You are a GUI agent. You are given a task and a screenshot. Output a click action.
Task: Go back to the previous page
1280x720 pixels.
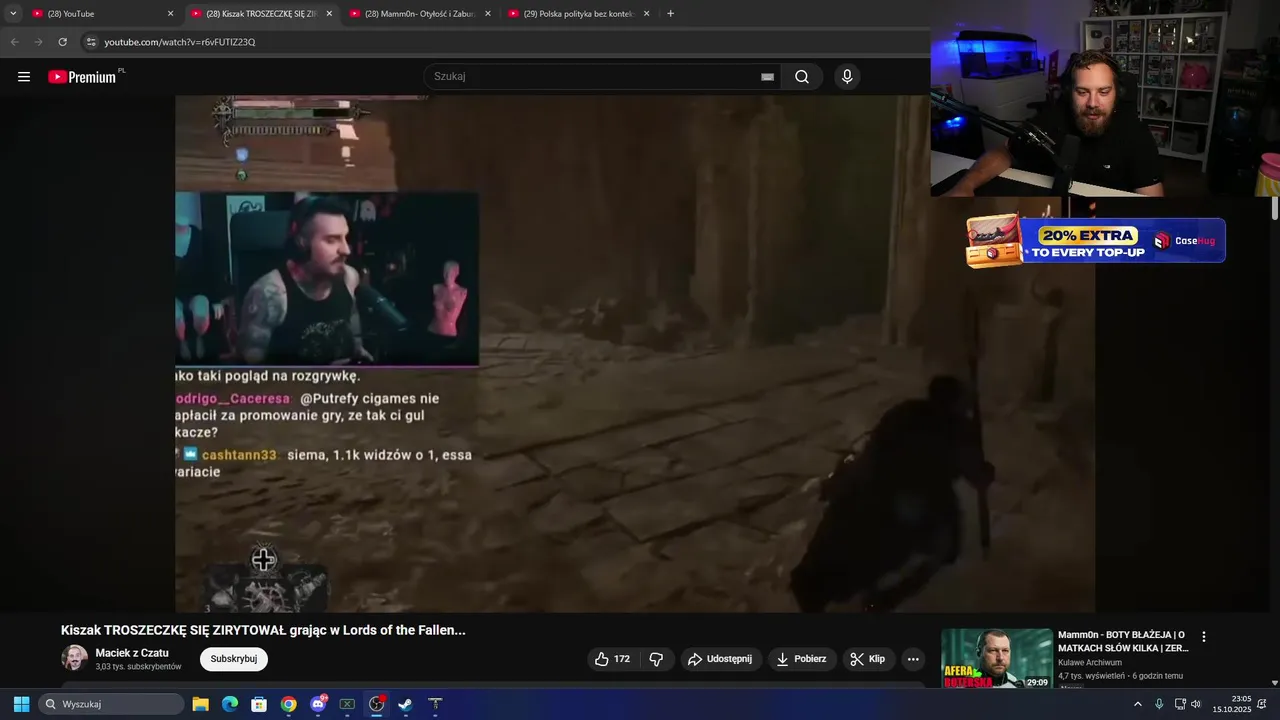(x=14, y=42)
